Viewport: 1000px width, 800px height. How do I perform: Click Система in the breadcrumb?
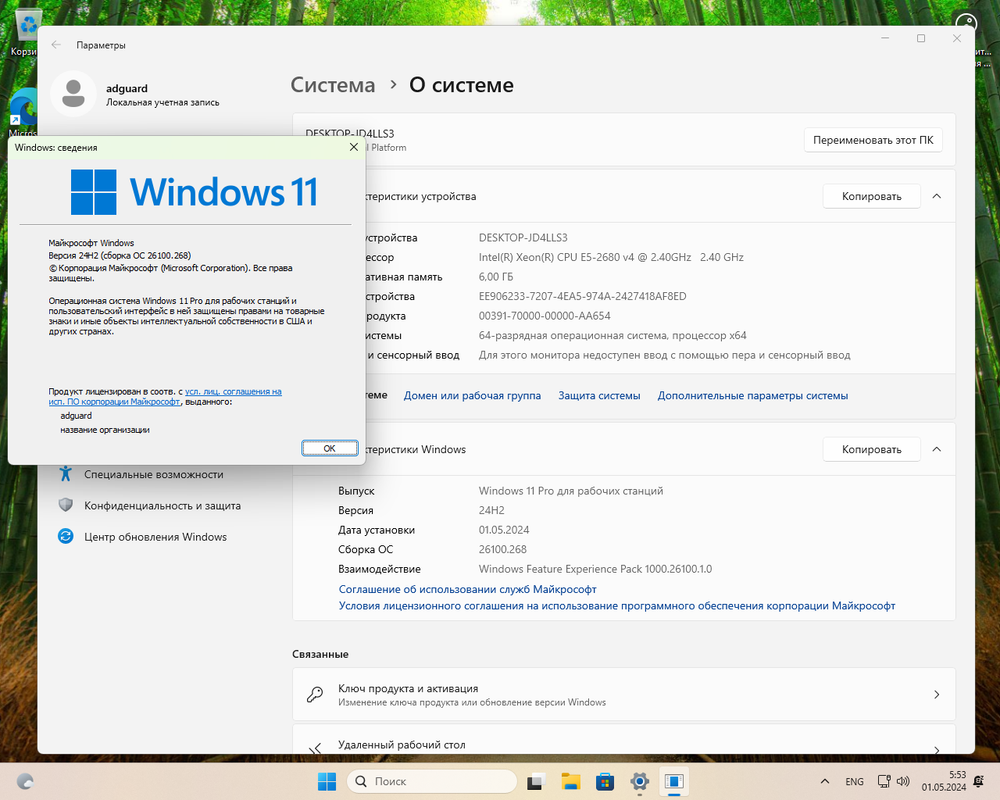[x=333, y=85]
